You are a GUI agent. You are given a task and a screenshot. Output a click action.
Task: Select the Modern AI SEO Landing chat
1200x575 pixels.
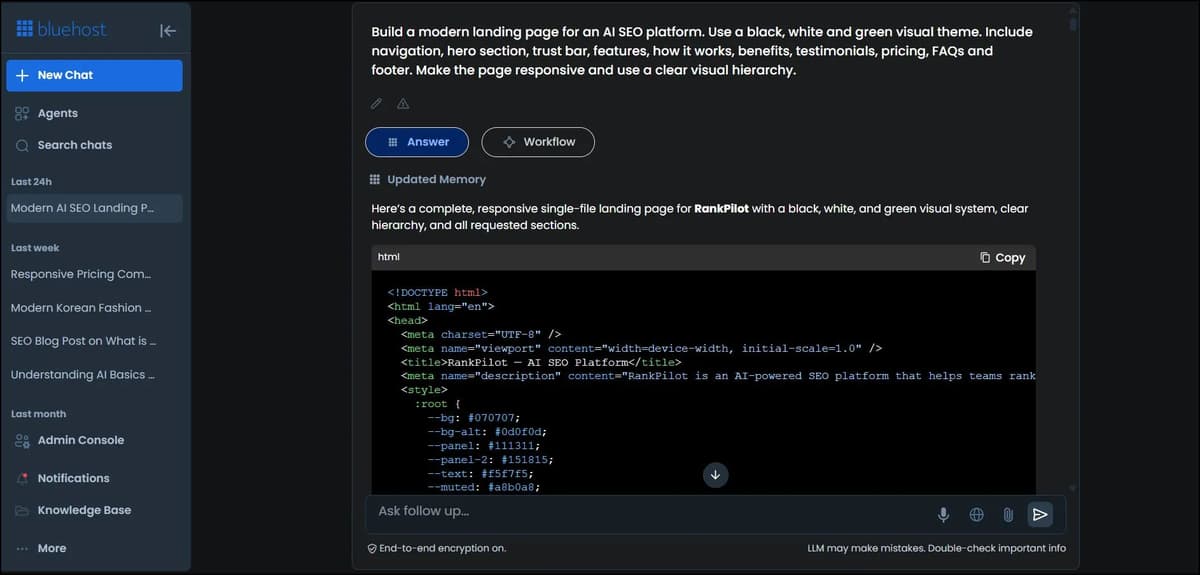[94, 208]
